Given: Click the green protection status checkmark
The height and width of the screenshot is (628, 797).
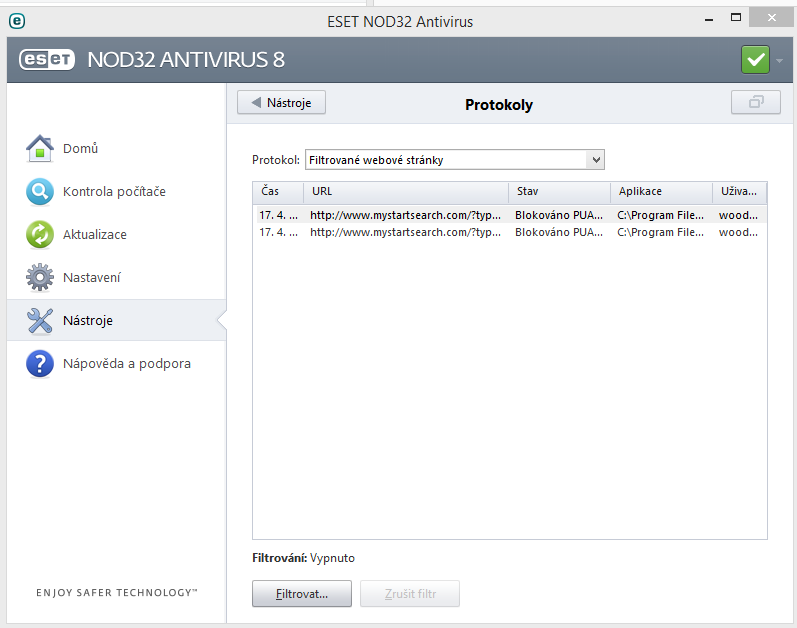Looking at the screenshot, I should tap(755, 60).
